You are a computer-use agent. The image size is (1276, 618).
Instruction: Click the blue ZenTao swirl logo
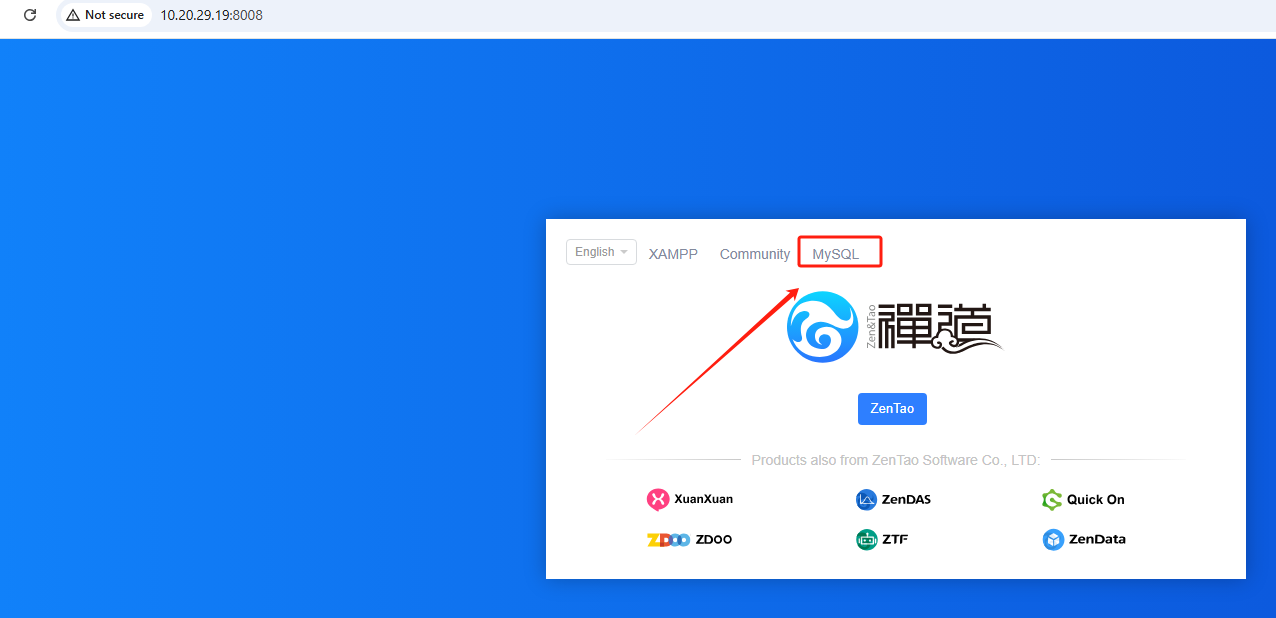tap(823, 327)
